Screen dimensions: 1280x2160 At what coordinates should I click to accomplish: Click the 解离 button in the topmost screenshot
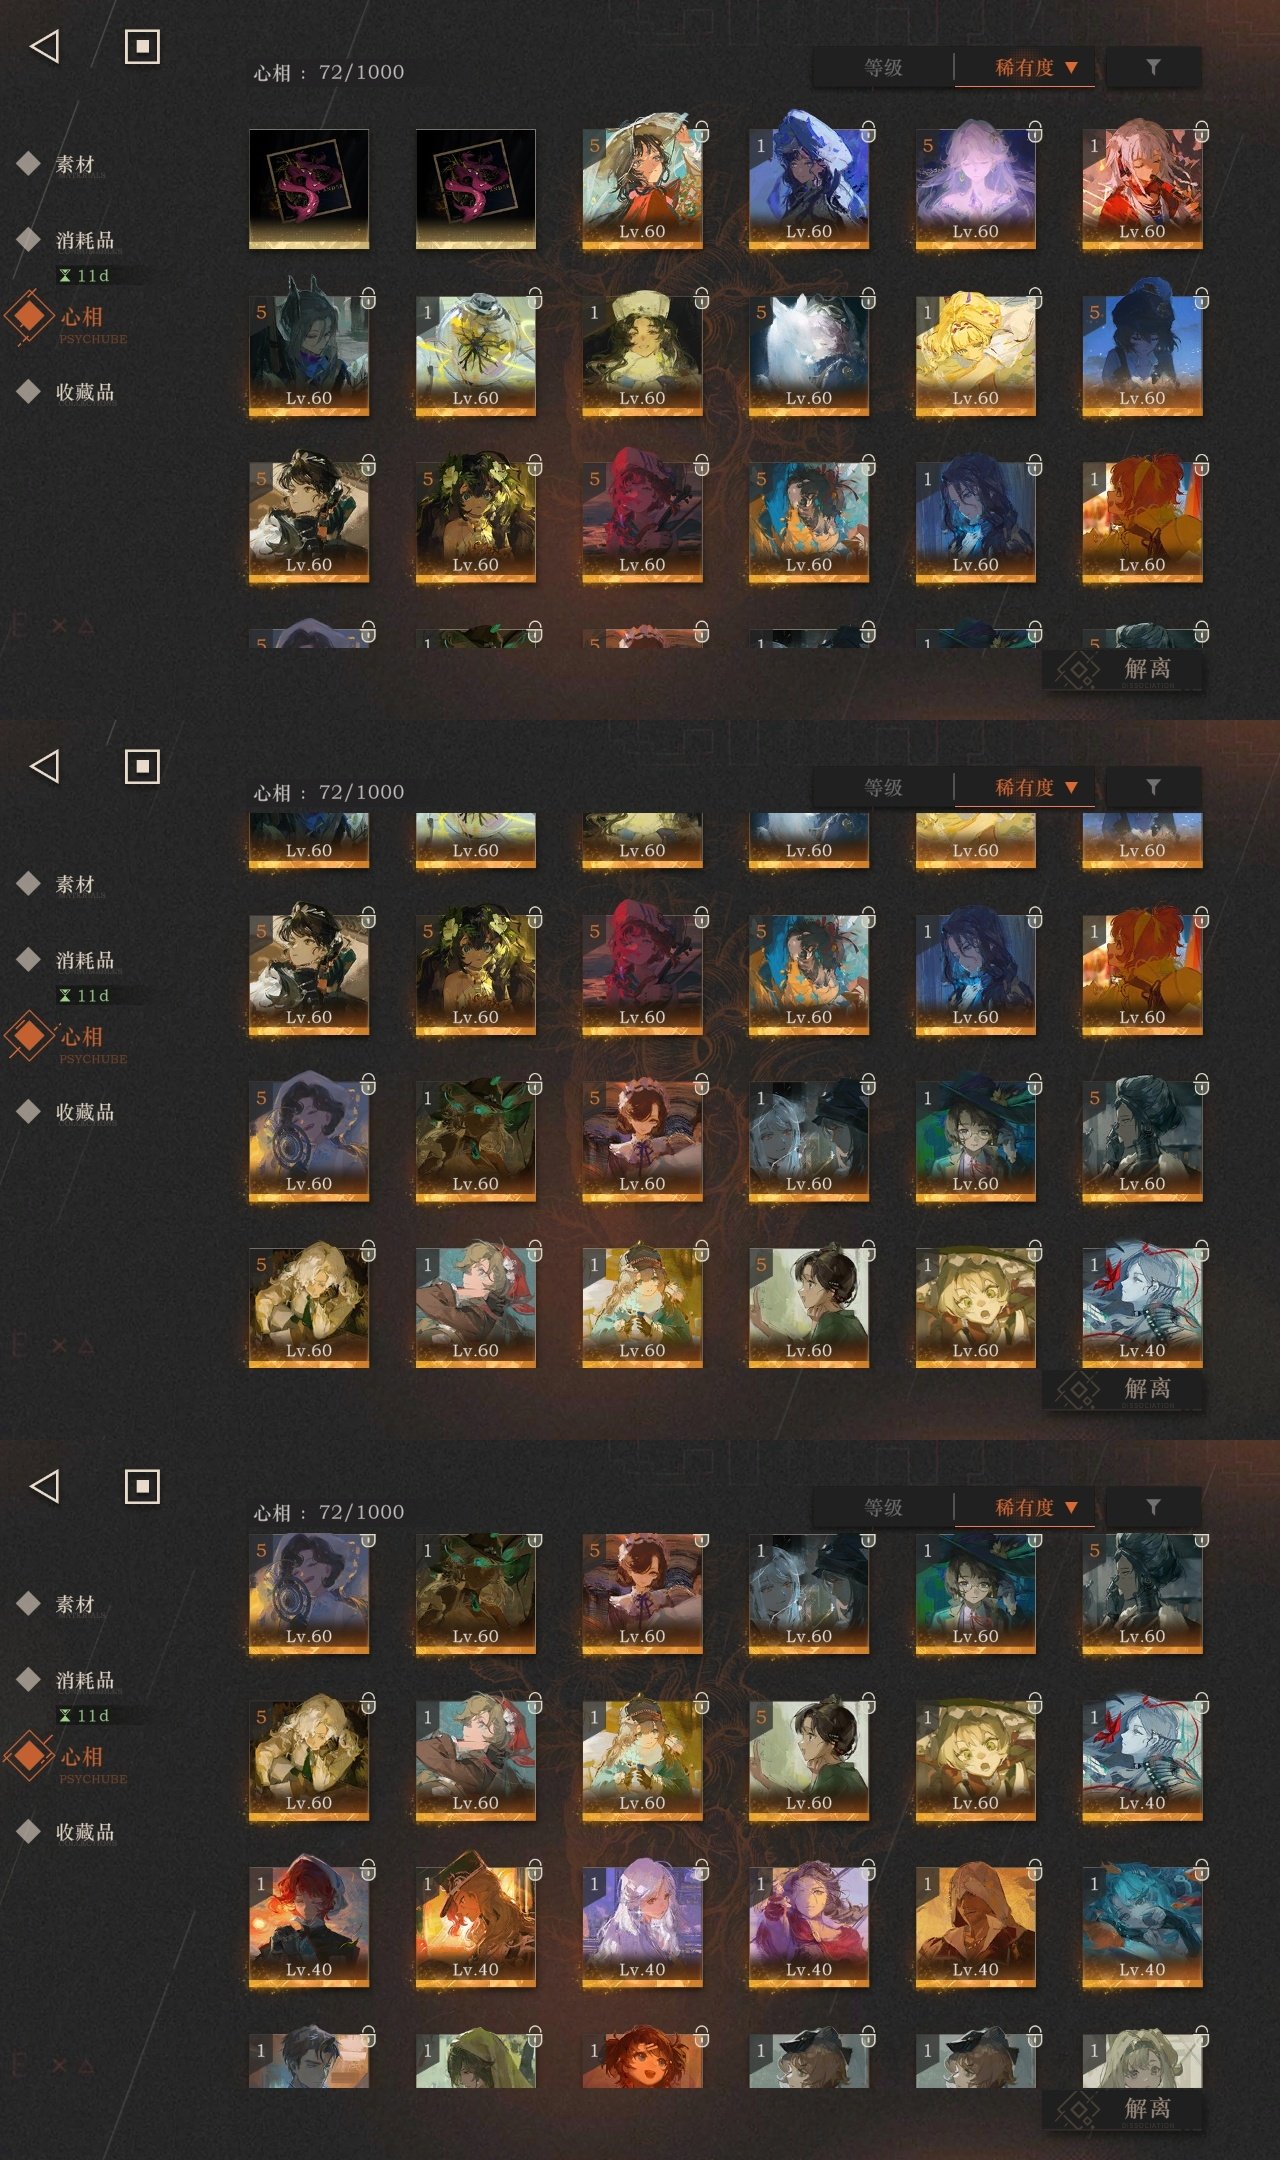point(1123,669)
